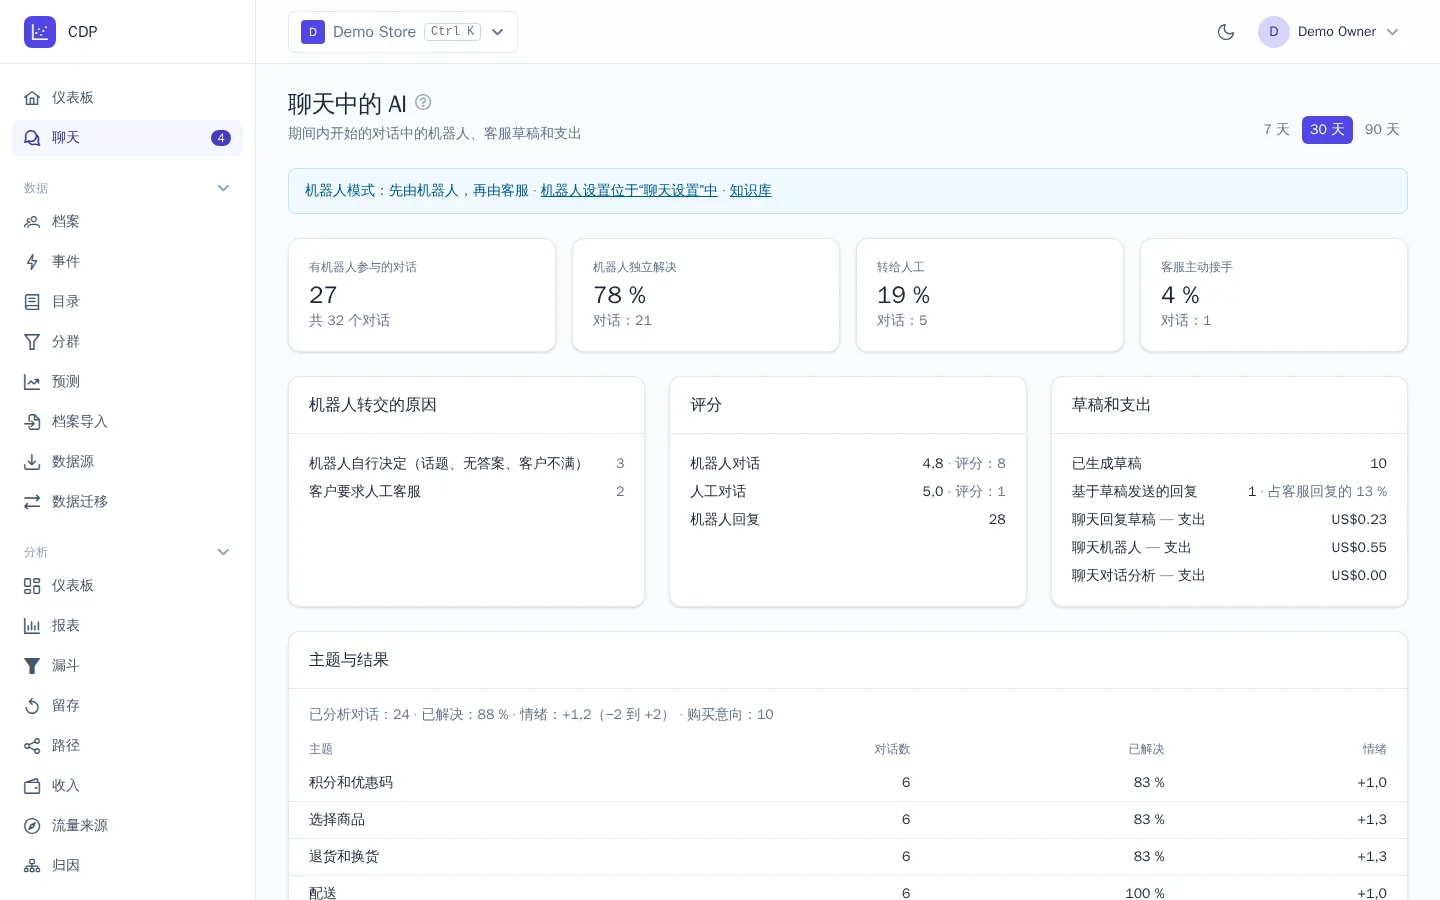The width and height of the screenshot is (1440, 900).
Task: Open 仪表板 home icon in sidebar
Action: (32, 98)
